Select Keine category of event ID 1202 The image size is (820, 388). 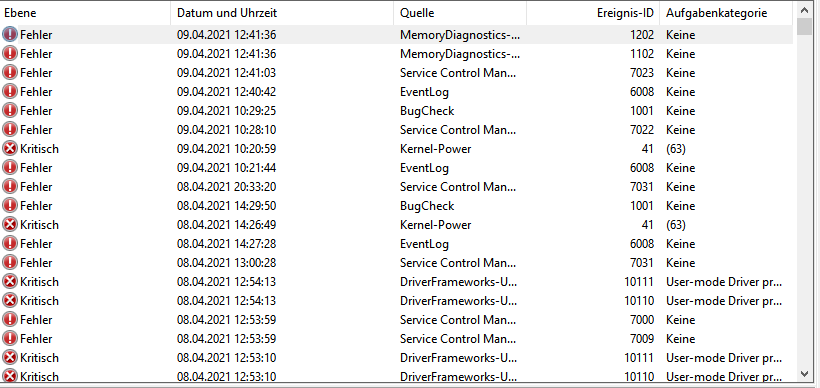click(x=680, y=35)
